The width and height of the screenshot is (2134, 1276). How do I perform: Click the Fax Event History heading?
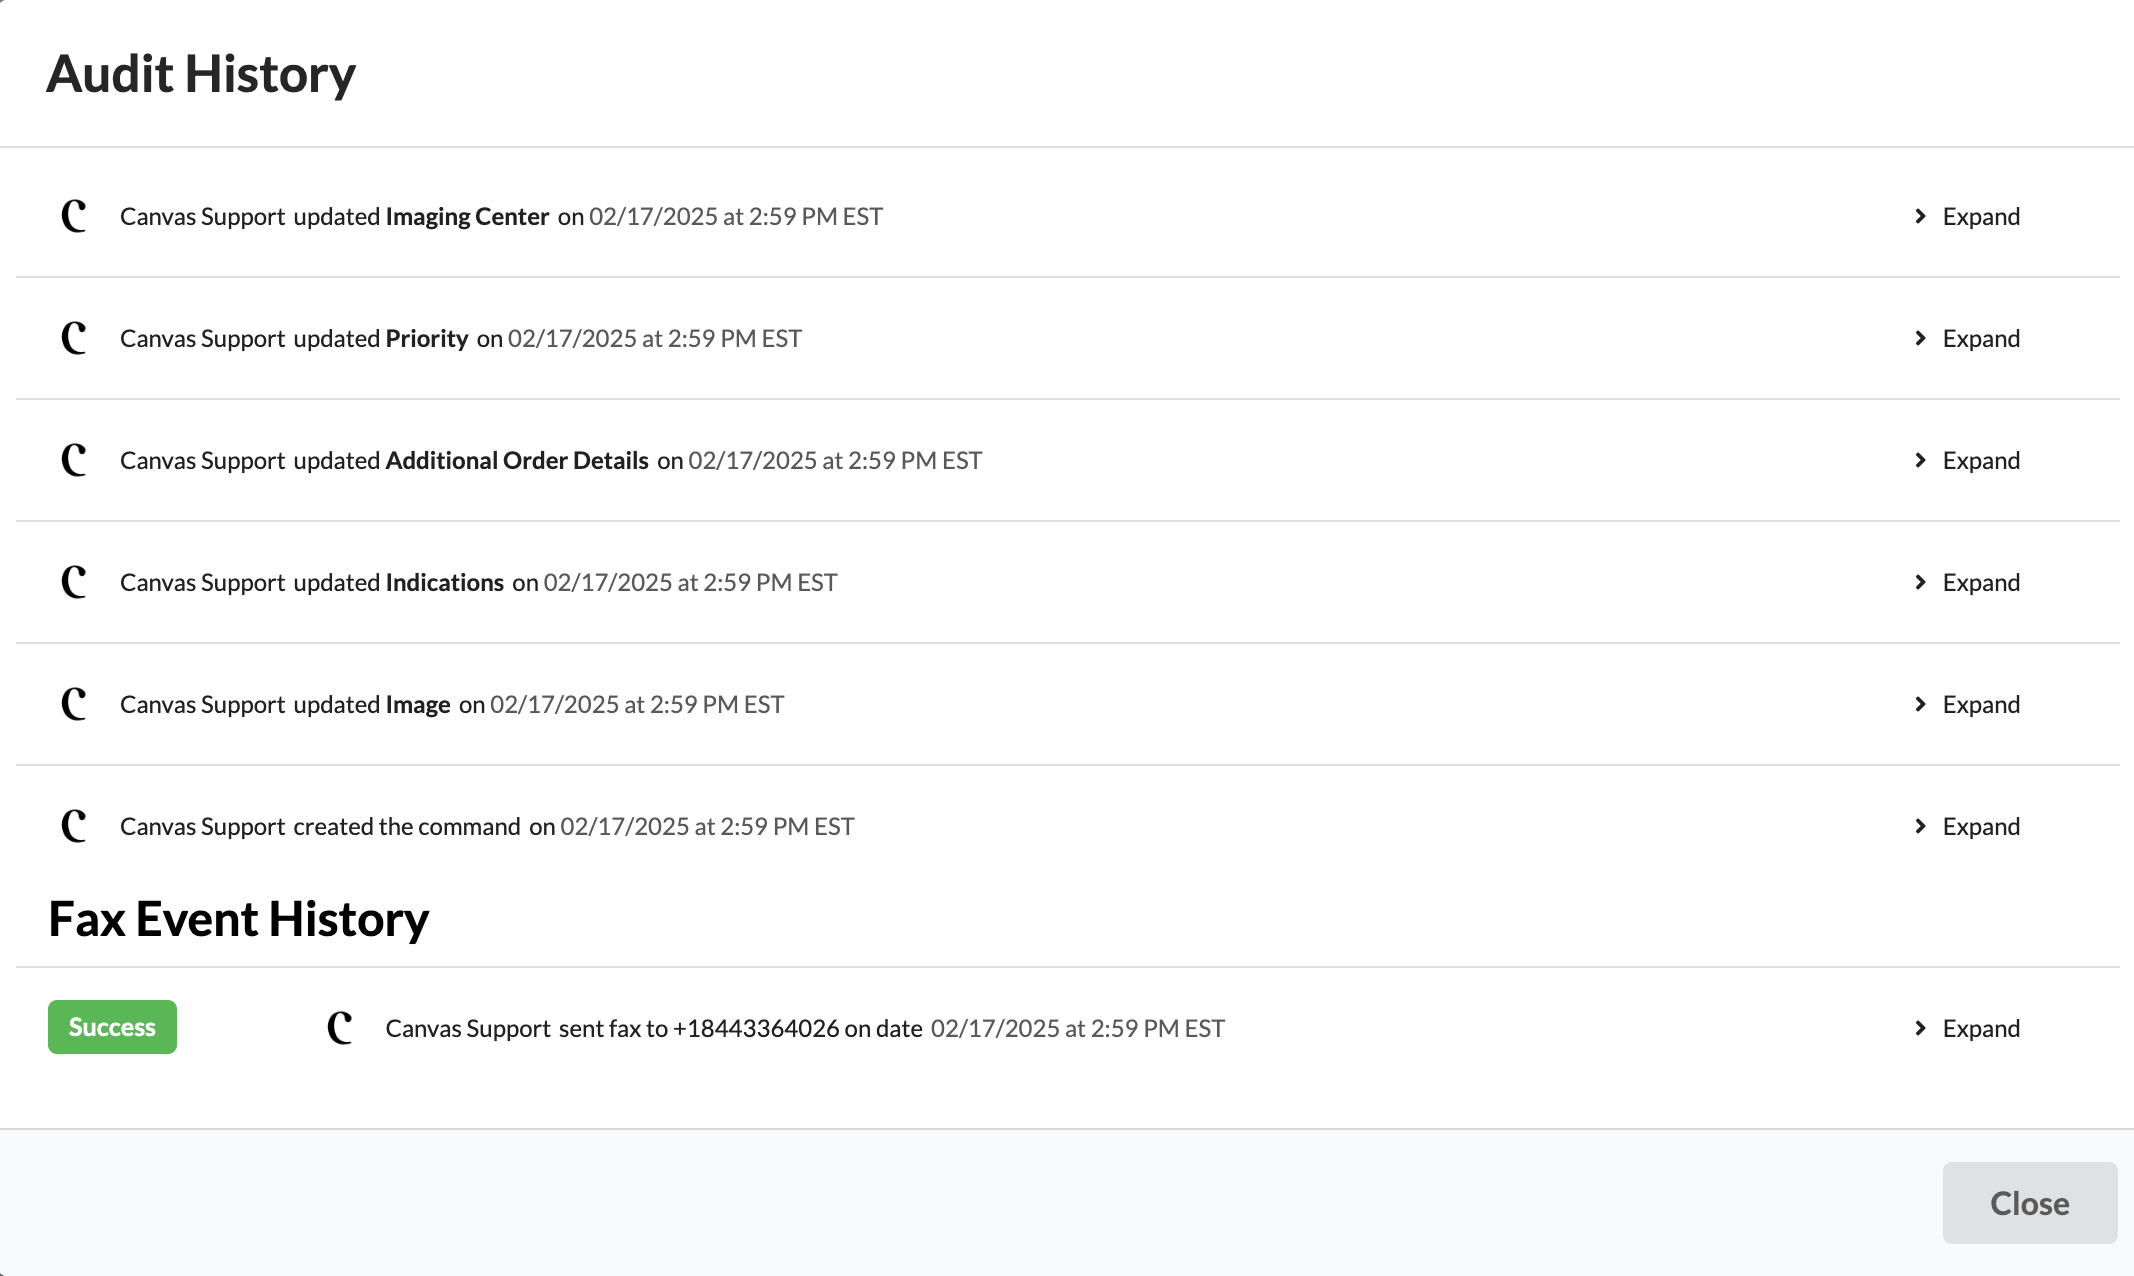tap(238, 919)
